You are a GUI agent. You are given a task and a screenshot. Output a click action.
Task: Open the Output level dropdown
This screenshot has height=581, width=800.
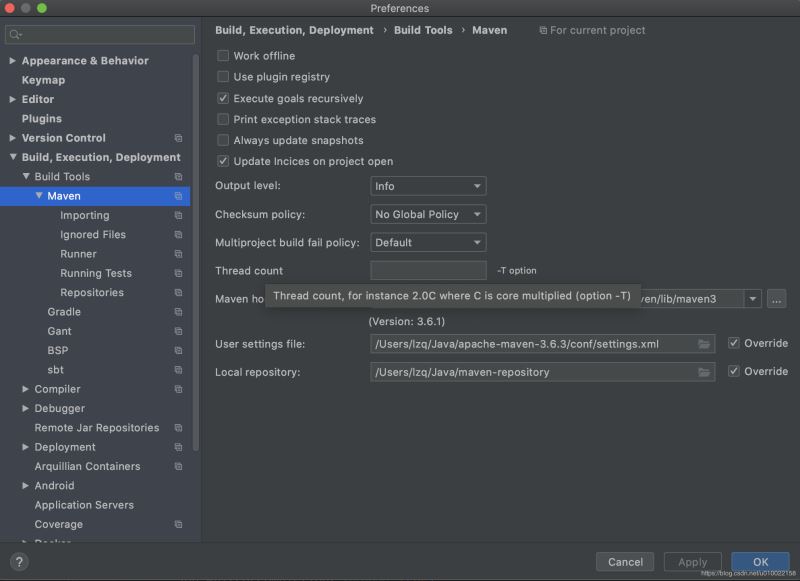(x=428, y=186)
